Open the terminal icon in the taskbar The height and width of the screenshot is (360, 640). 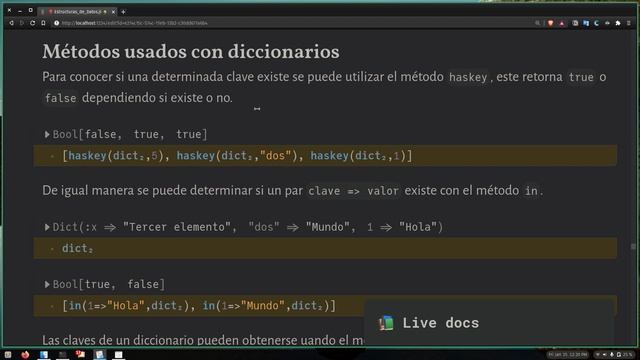(x=62, y=354)
